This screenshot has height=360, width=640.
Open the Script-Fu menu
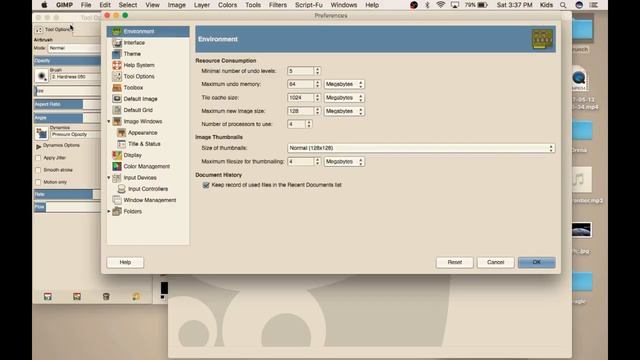309,5
